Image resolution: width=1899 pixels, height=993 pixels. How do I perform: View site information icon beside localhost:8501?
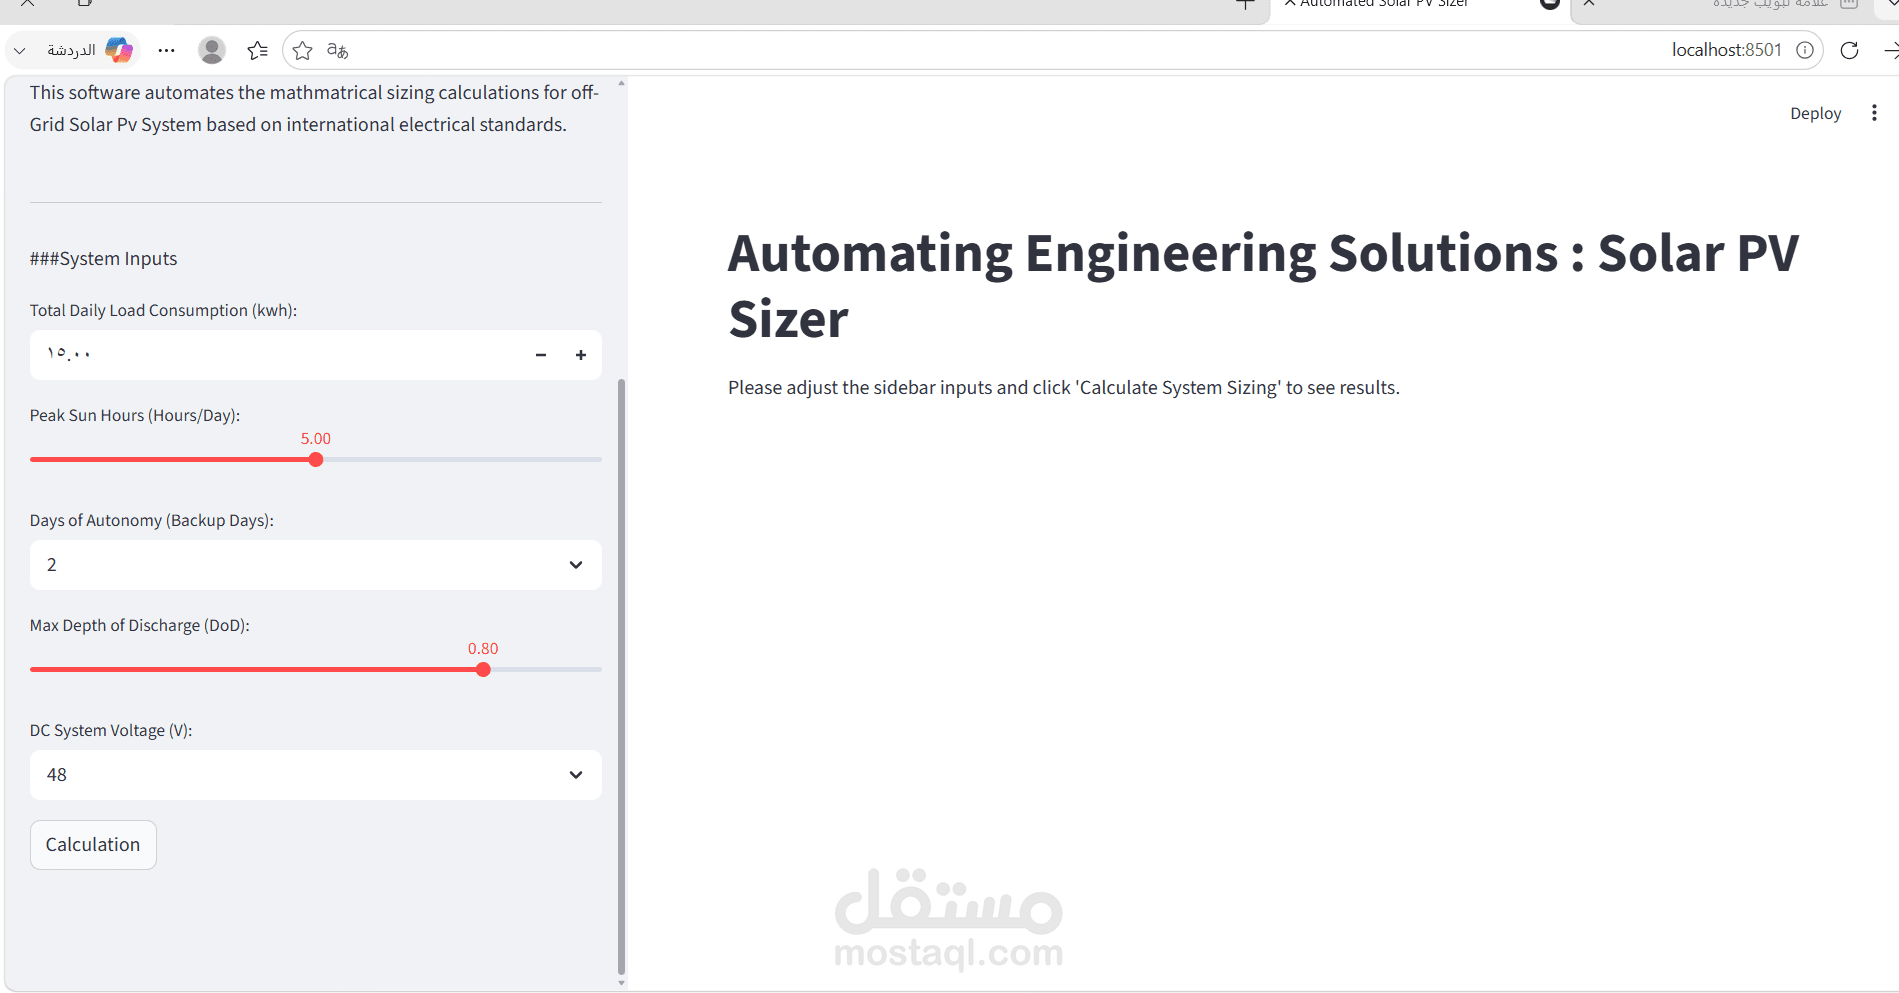1805,50
